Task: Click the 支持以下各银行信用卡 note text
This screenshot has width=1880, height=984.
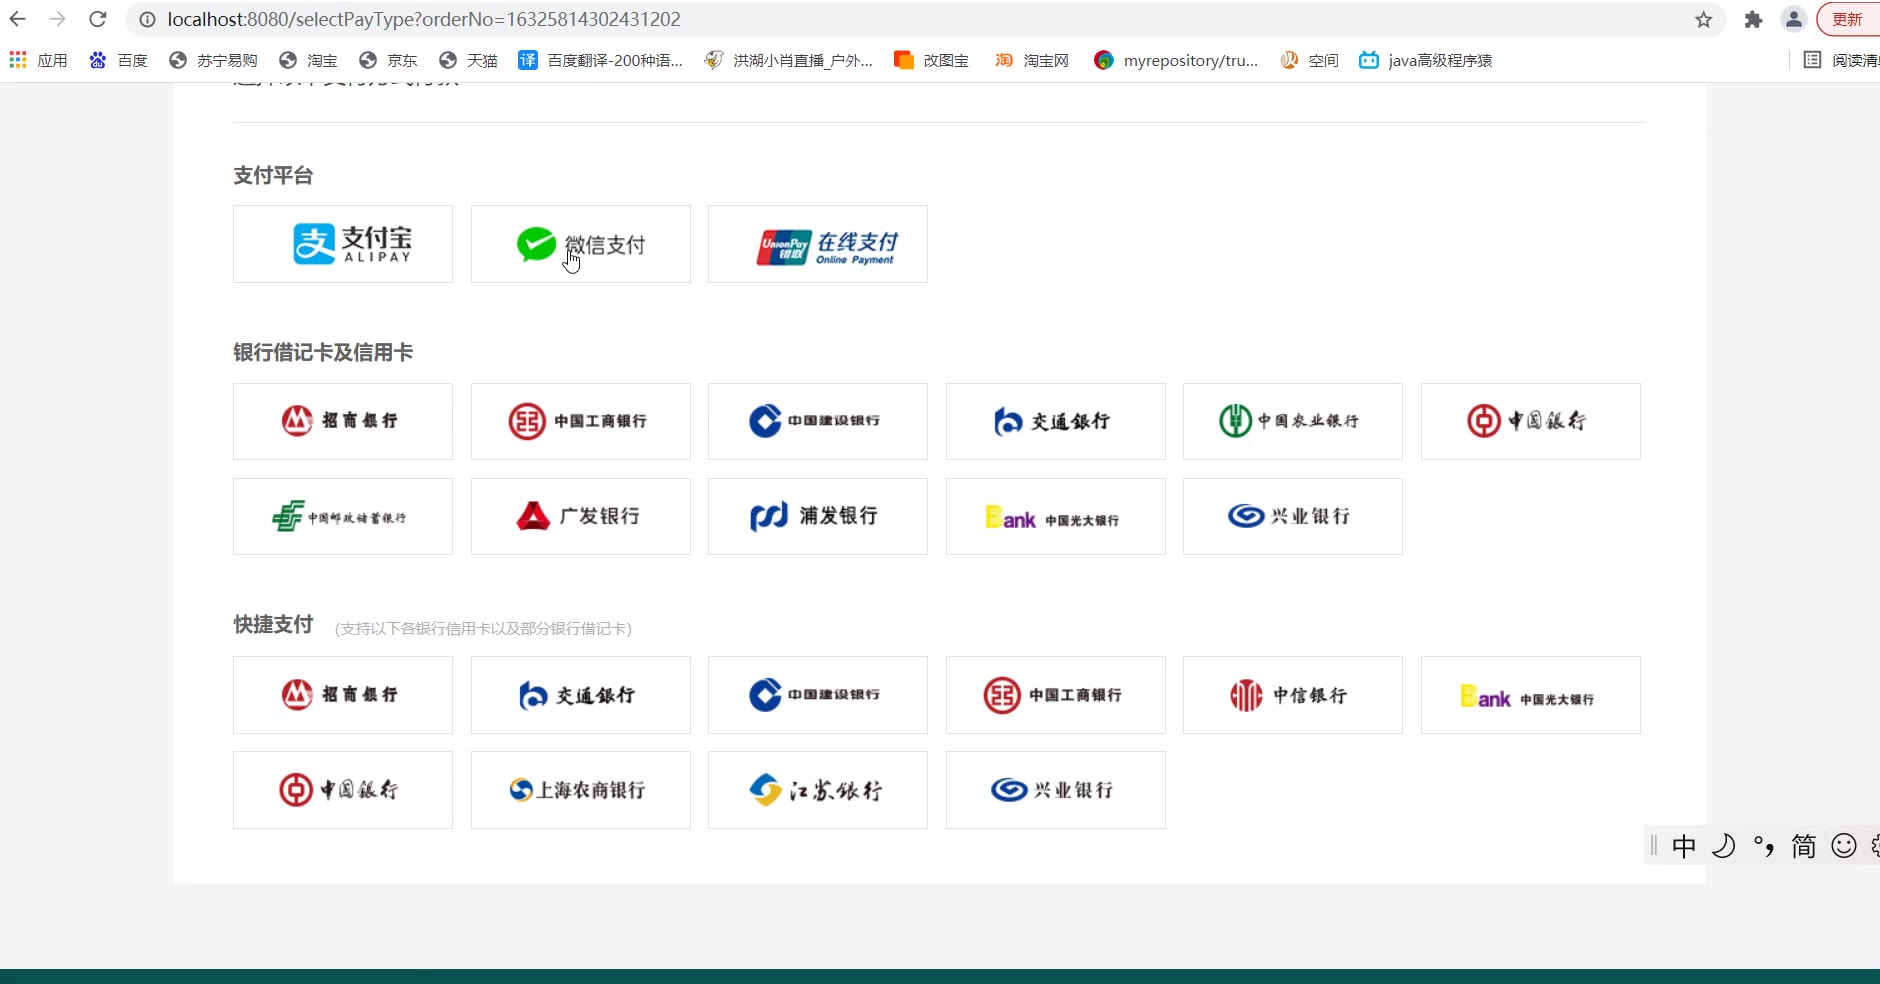Action: 483,629
